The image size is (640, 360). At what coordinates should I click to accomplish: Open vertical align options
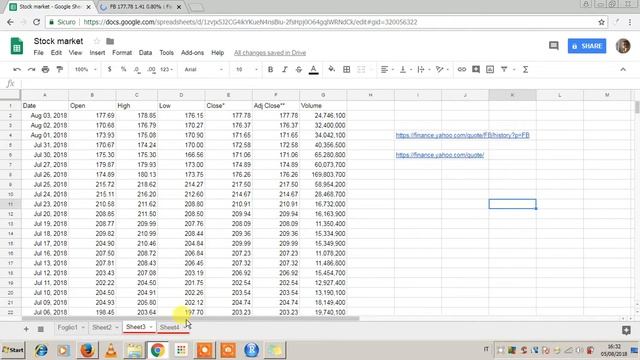[x=405, y=69]
